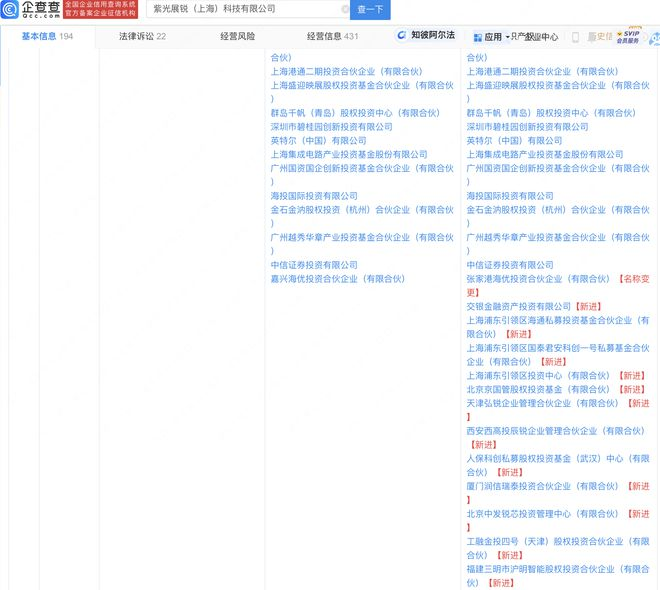Open 上海浦东引领区海通私募投资基金 link
This screenshot has width=660, height=590.
click(x=558, y=327)
